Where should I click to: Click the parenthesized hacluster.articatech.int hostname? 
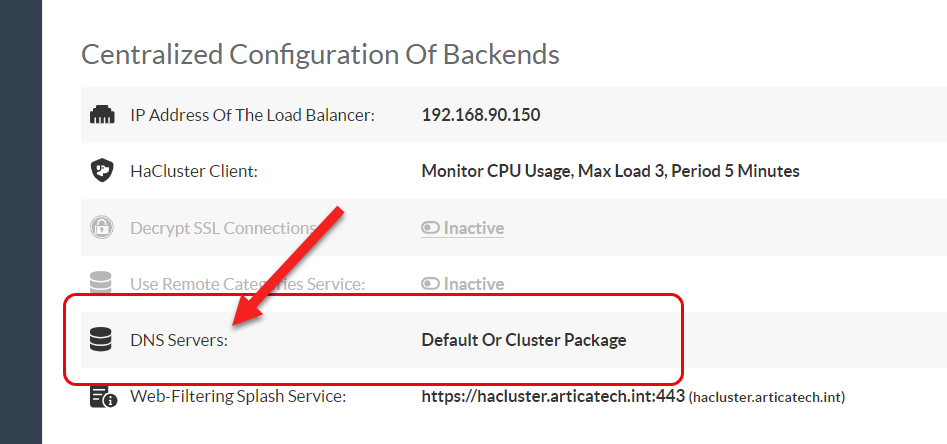[x=767, y=398]
